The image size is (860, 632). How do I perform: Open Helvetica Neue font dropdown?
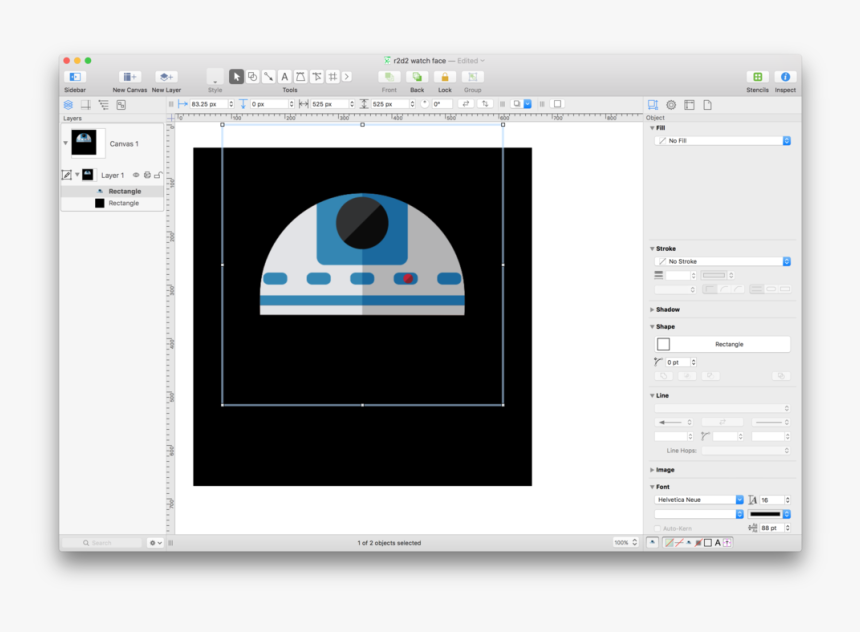[699, 500]
